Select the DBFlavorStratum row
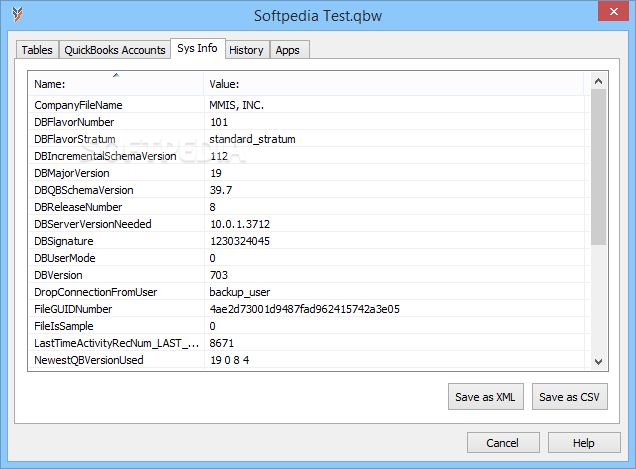This screenshot has width=636, height=469. click(309, 139)
